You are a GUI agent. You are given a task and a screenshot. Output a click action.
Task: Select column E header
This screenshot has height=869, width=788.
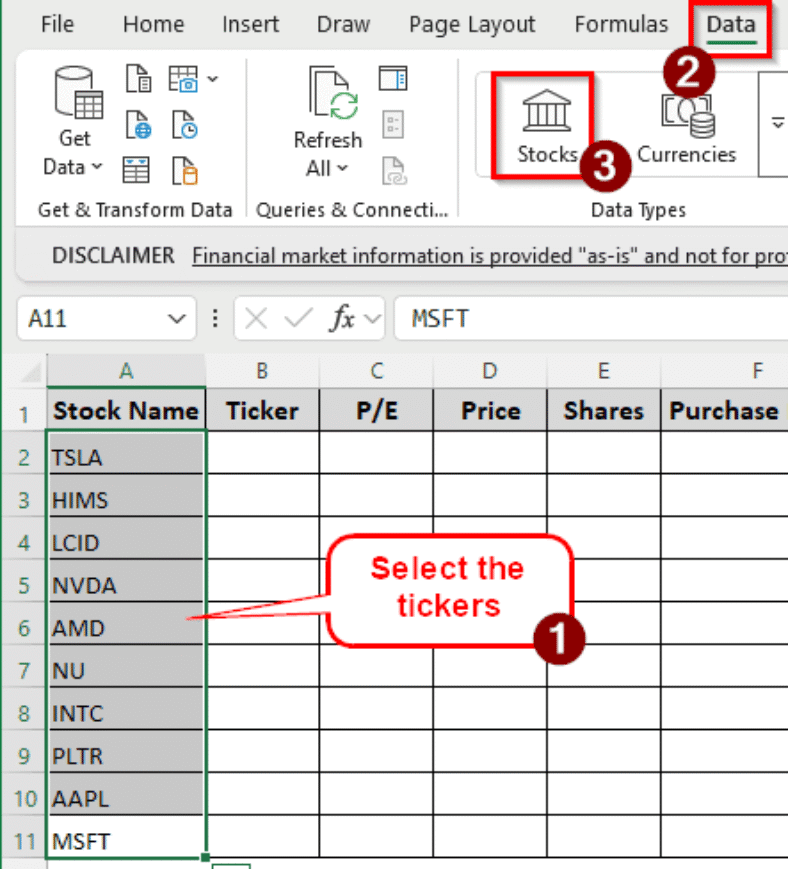coord(603,371)
